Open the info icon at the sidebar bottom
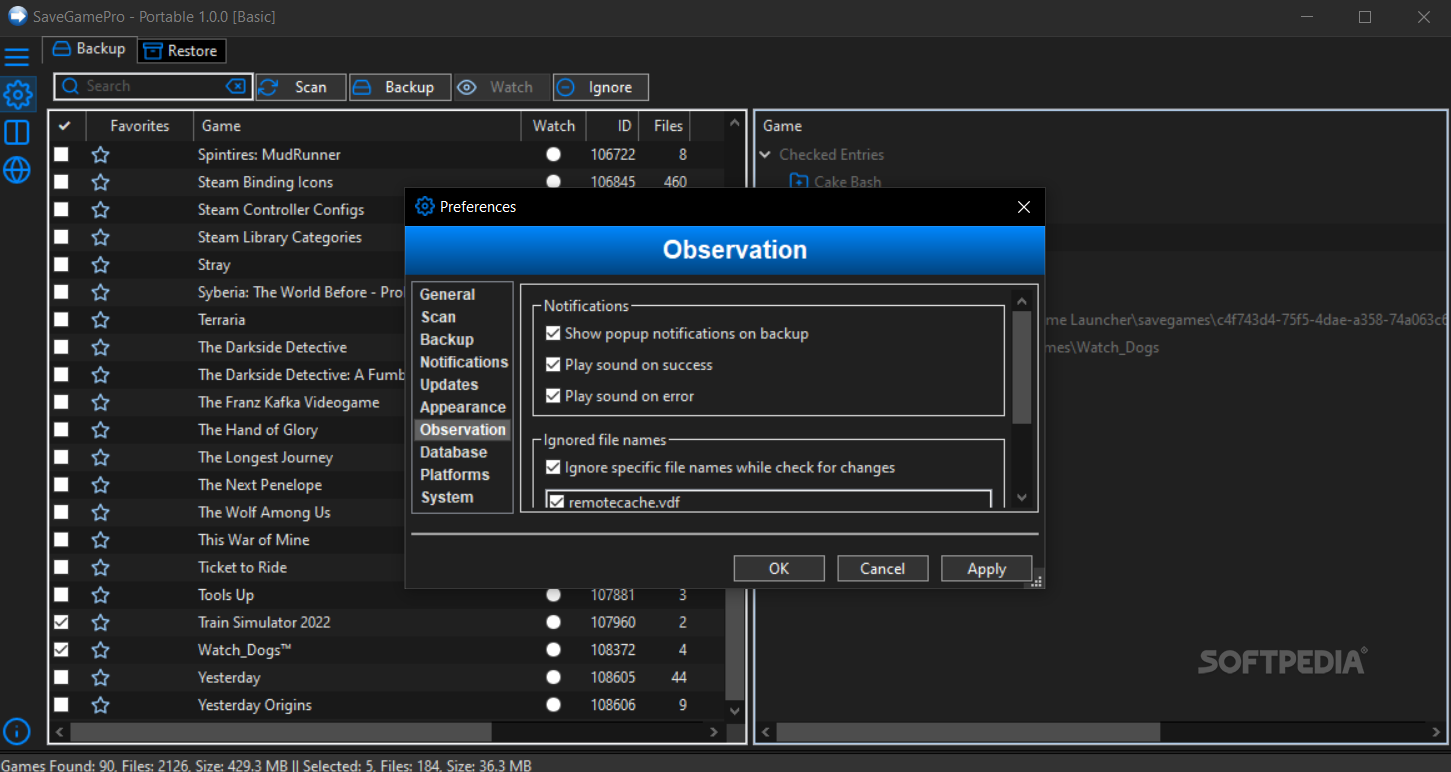 16,731
